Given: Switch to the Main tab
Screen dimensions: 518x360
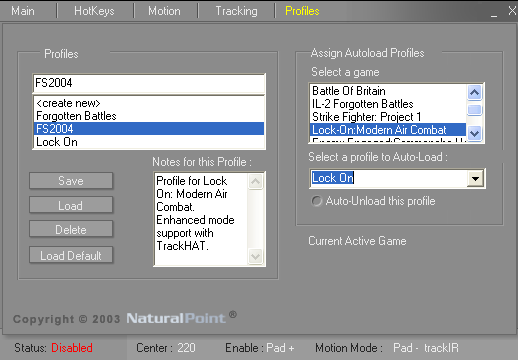Looking at the screenshot, I should (23, 11).
